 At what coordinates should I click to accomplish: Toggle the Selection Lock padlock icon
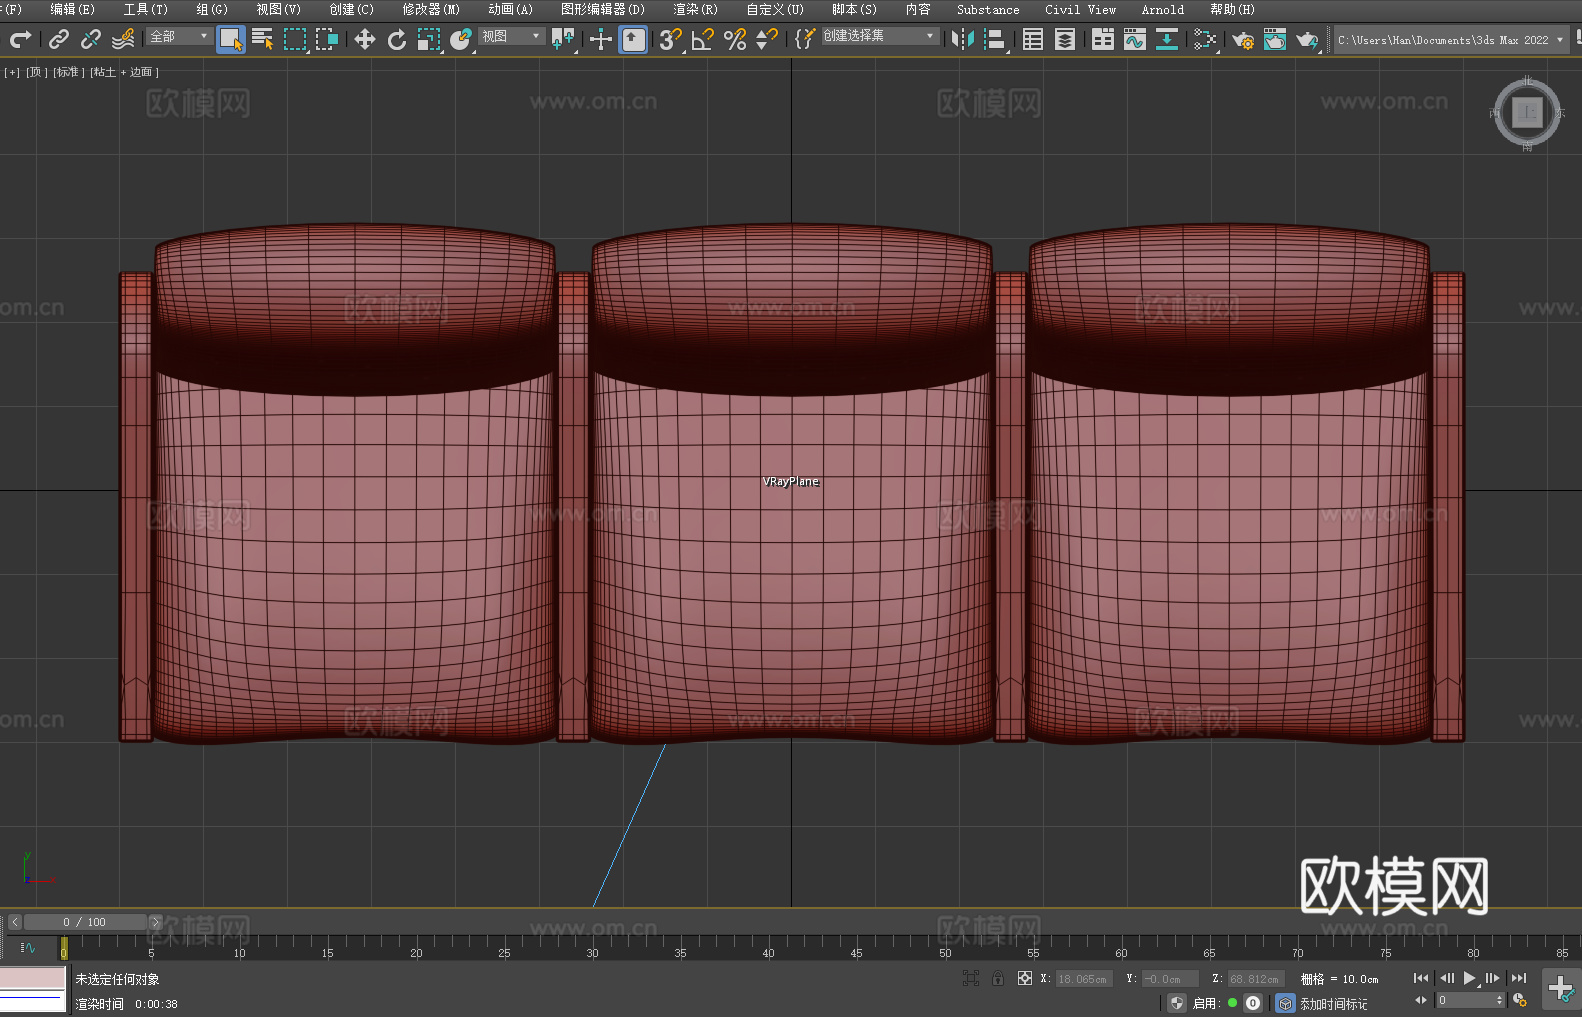[998, 979]
